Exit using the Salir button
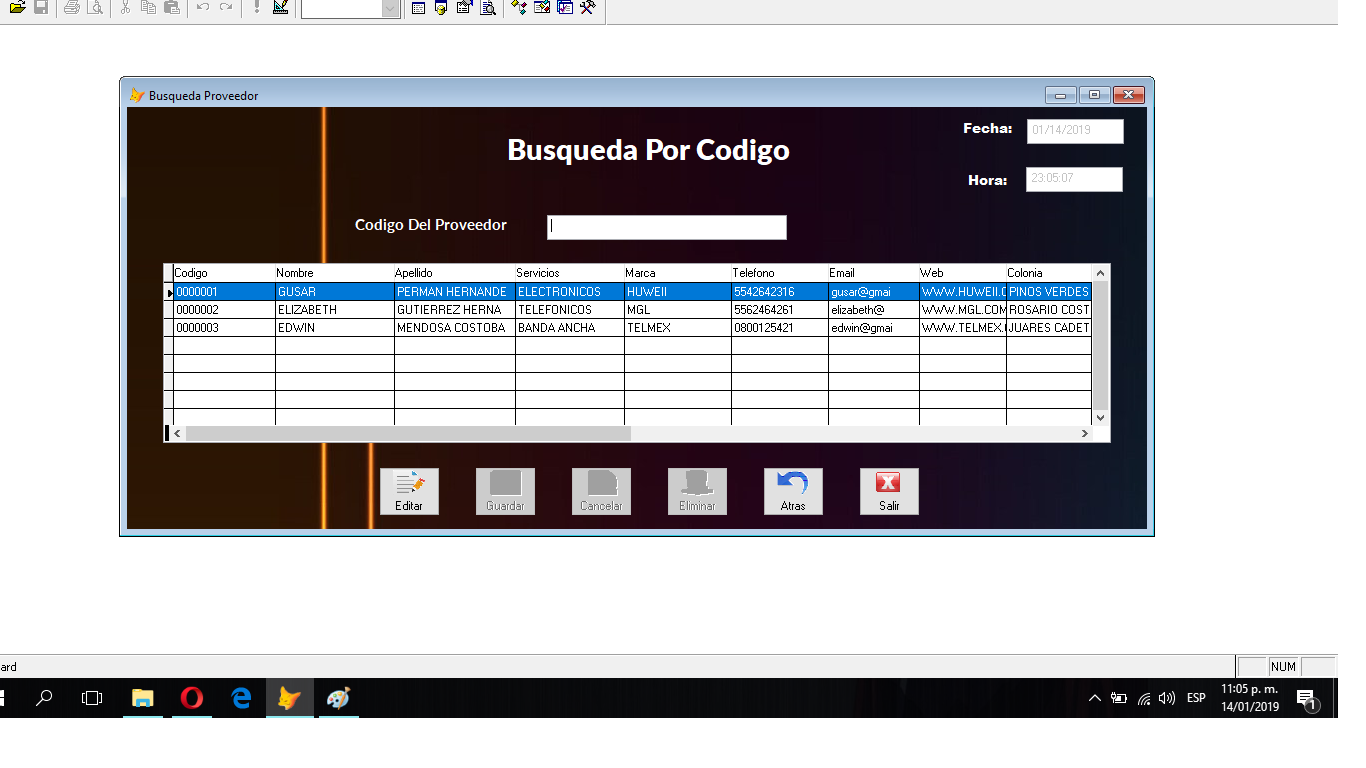Image resolution: width=1366 pixels, height=768 pixels. click(889, 492)
